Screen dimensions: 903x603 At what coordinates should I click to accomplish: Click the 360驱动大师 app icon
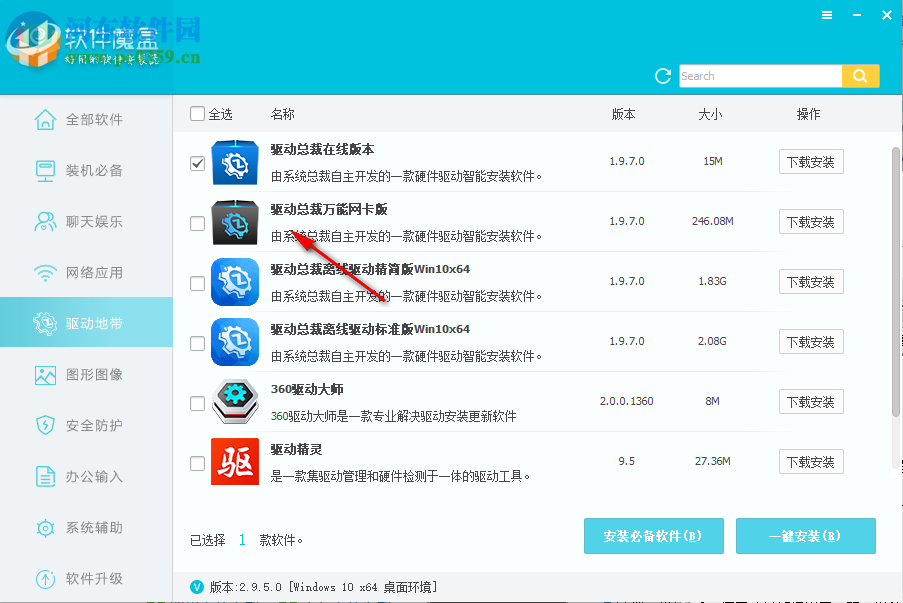point(235,402)
